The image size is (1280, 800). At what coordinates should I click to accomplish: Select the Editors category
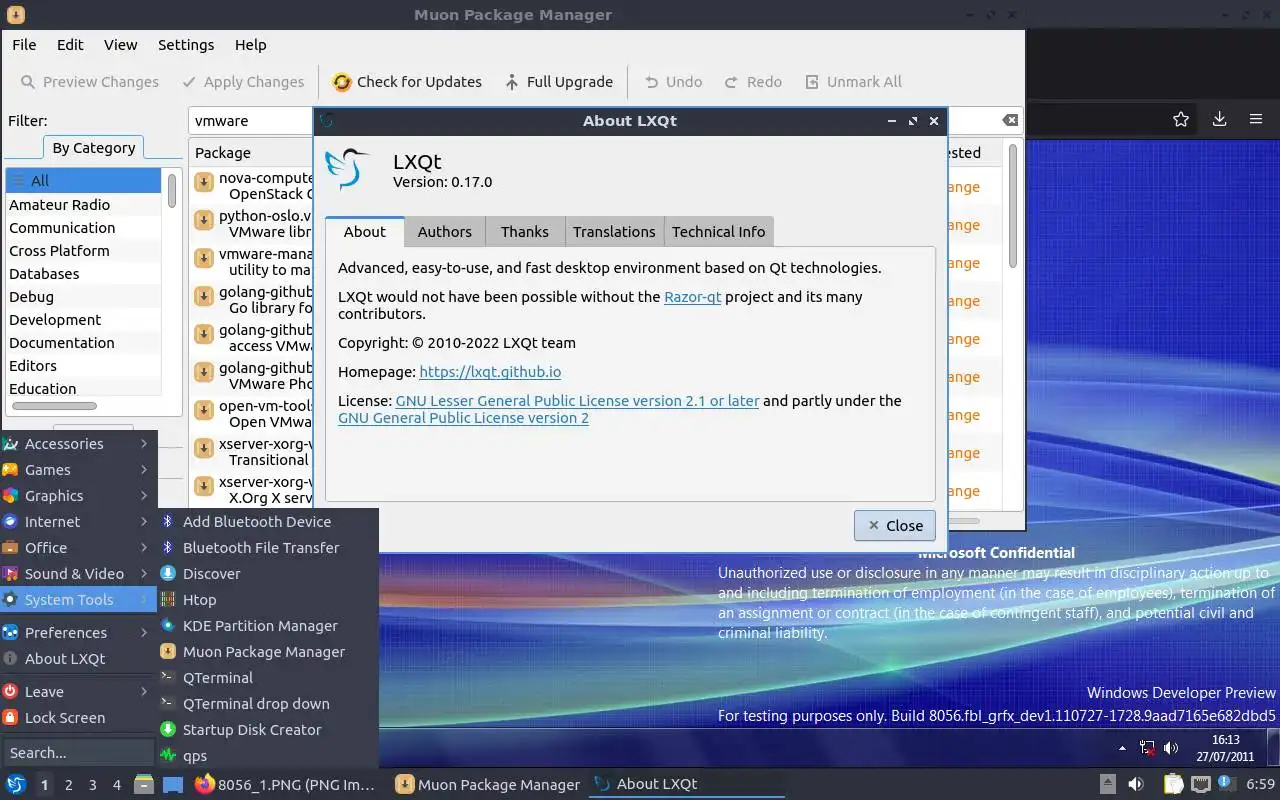tap(84, 365)
